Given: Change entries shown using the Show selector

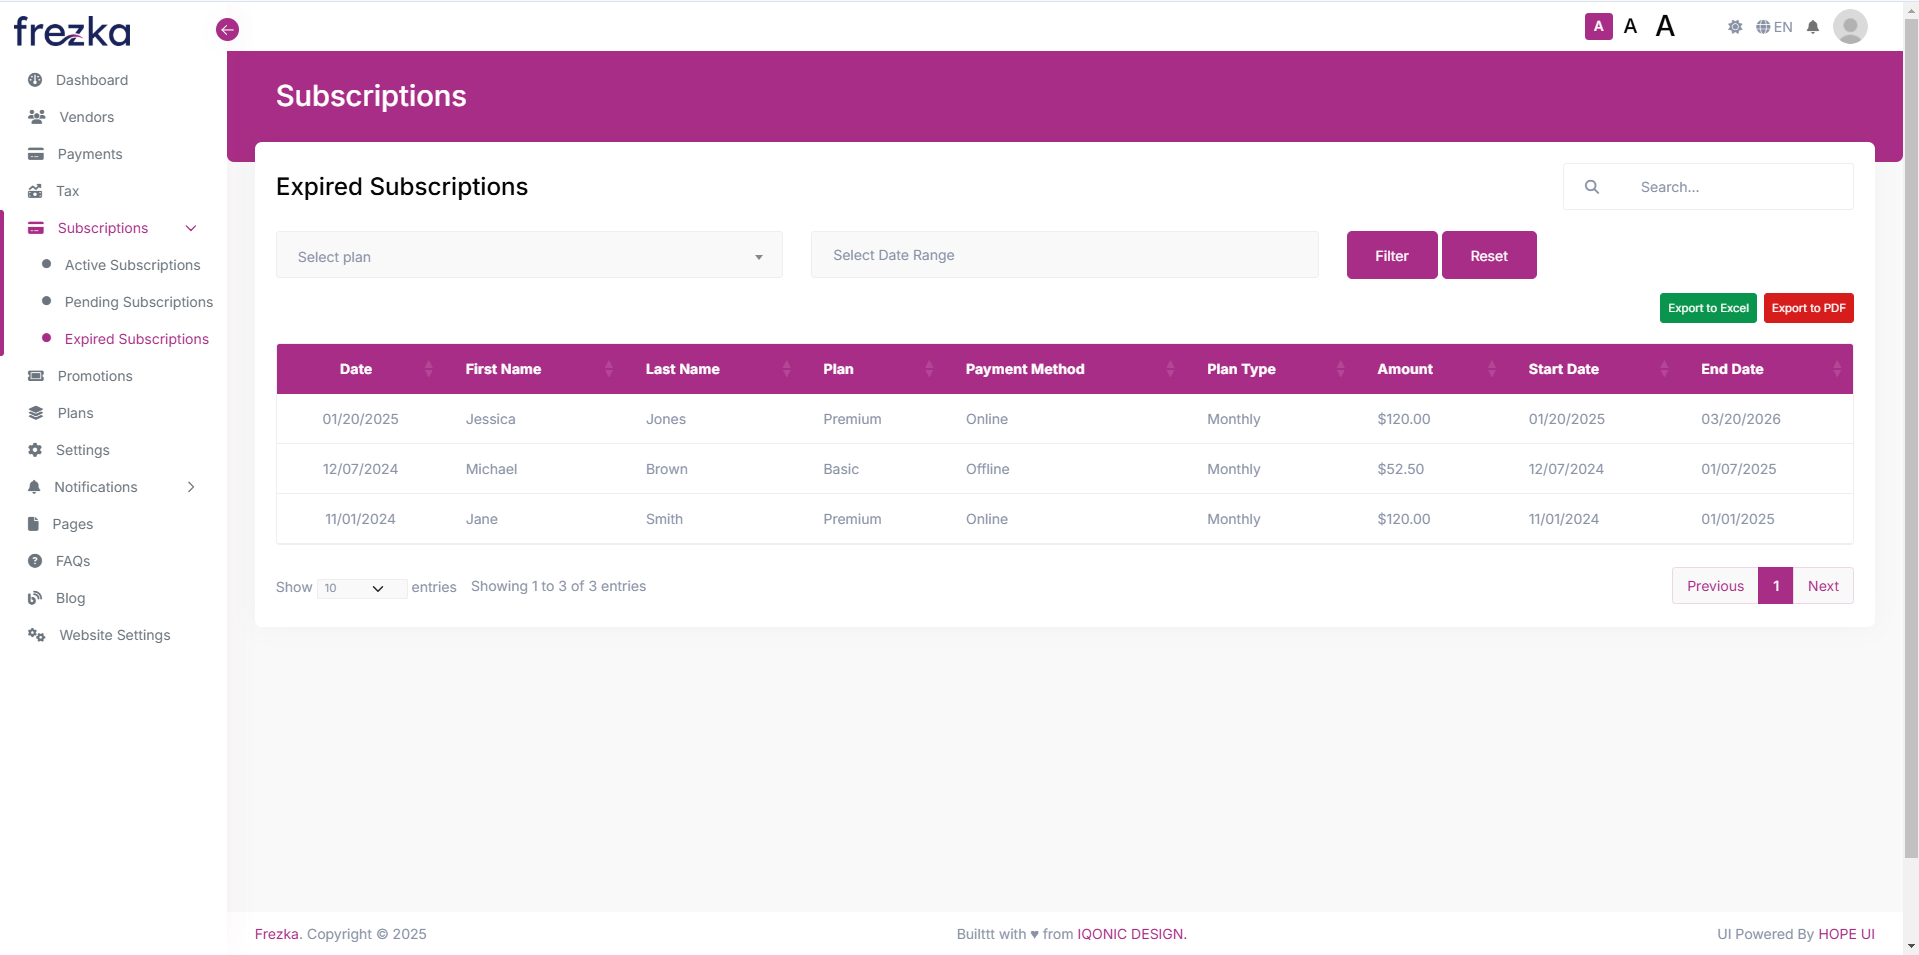Looking at the screenshot, I should pyautogui.click(x=361, y=589).
